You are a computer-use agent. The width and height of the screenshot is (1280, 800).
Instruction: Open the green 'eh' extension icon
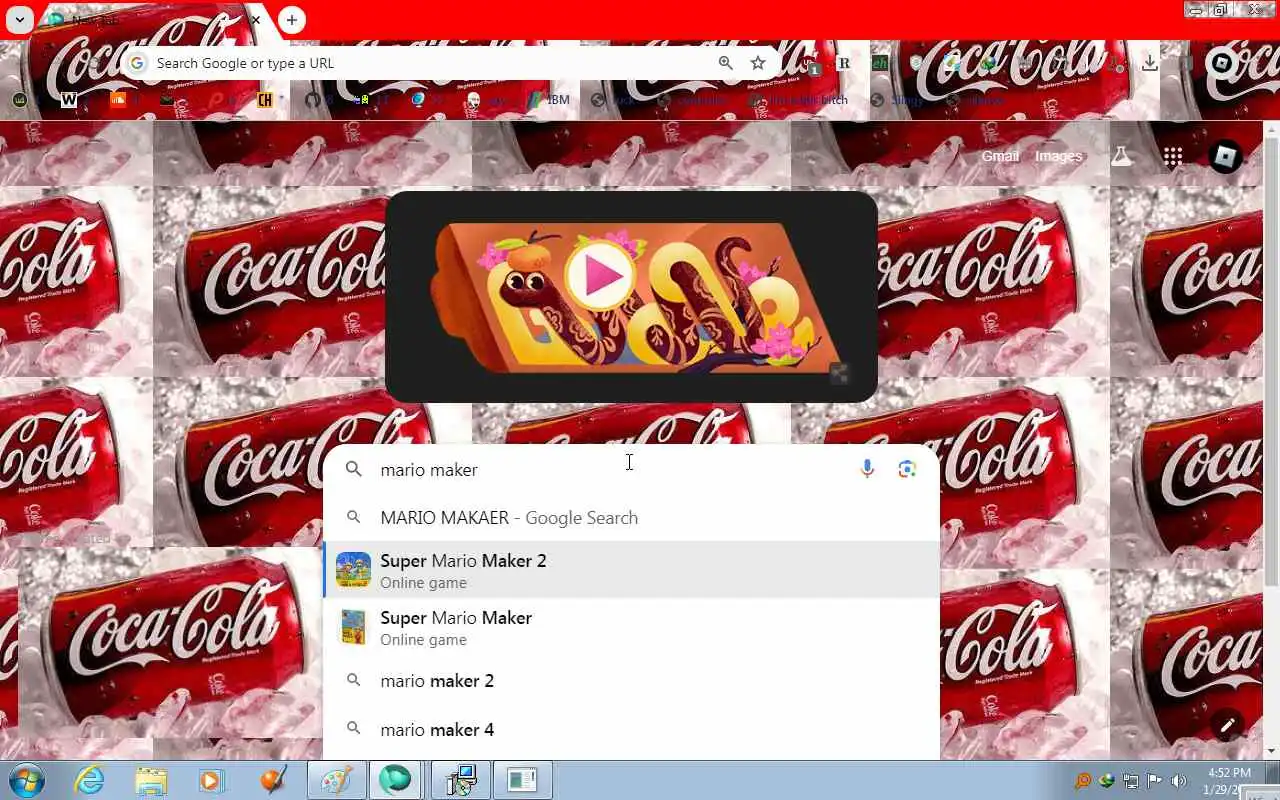(880, 63)
